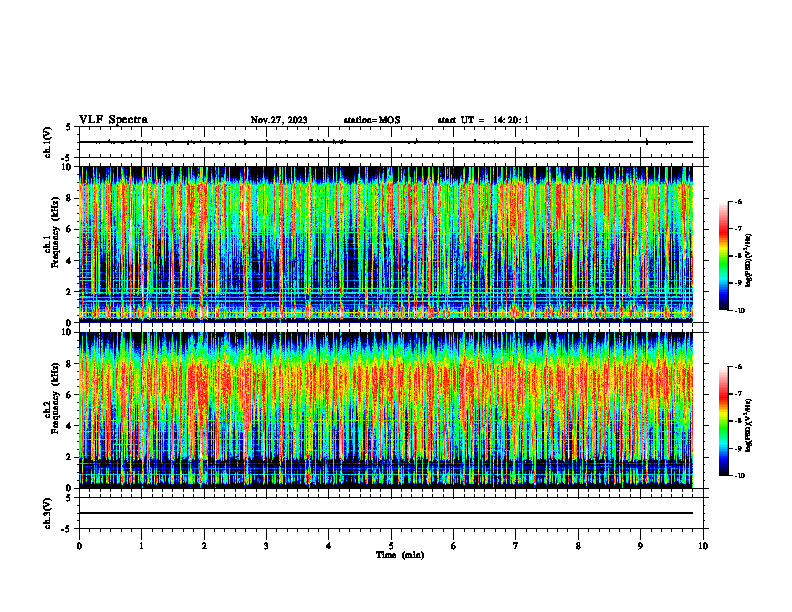Click the ch.2 spectrogram color scale bar

723,421
